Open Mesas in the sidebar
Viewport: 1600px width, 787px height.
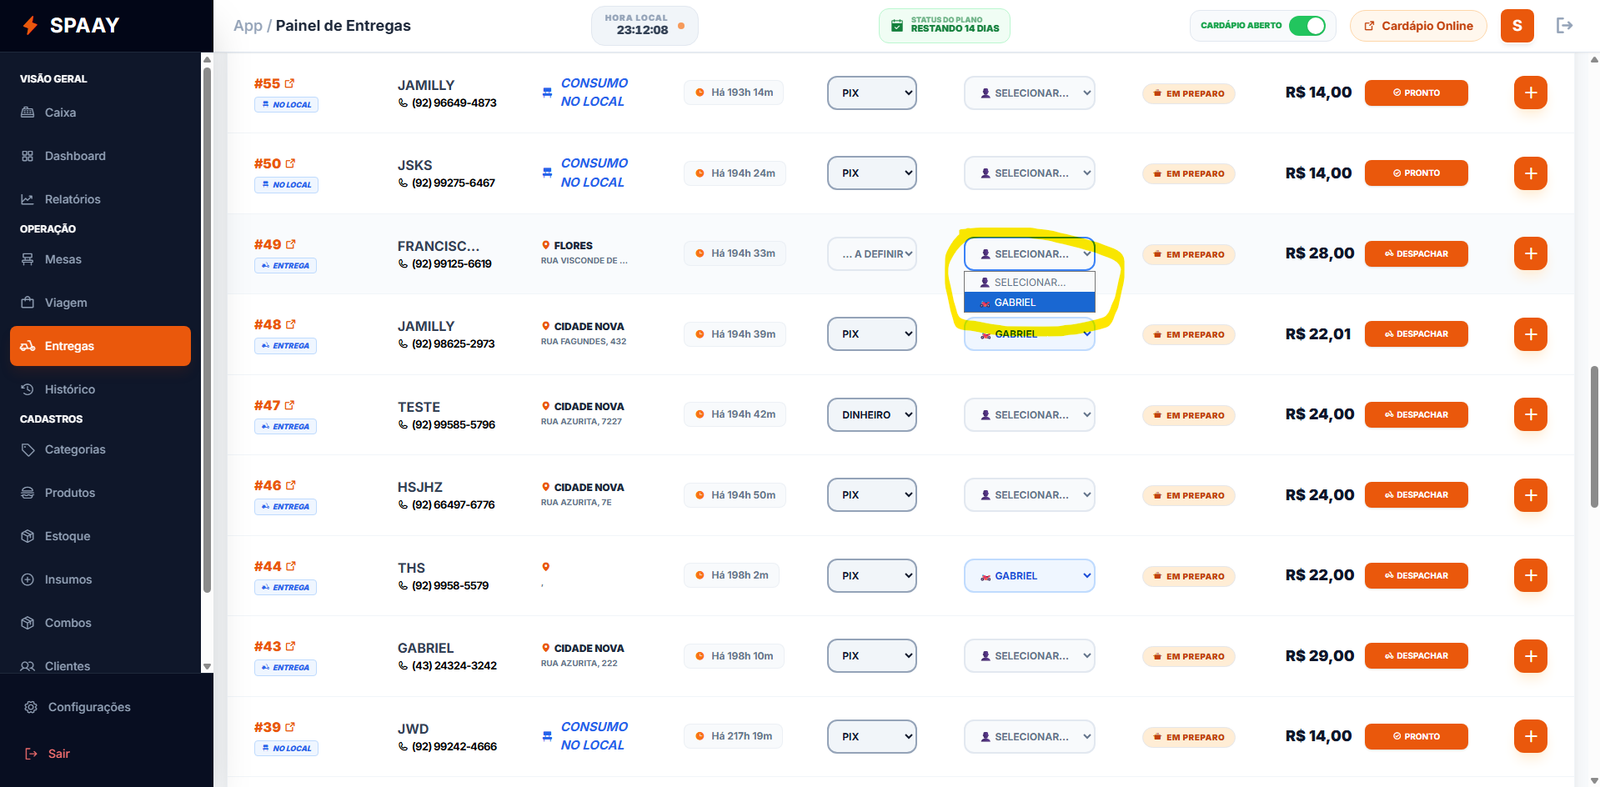pyautogui.click(x=100, y=259)
